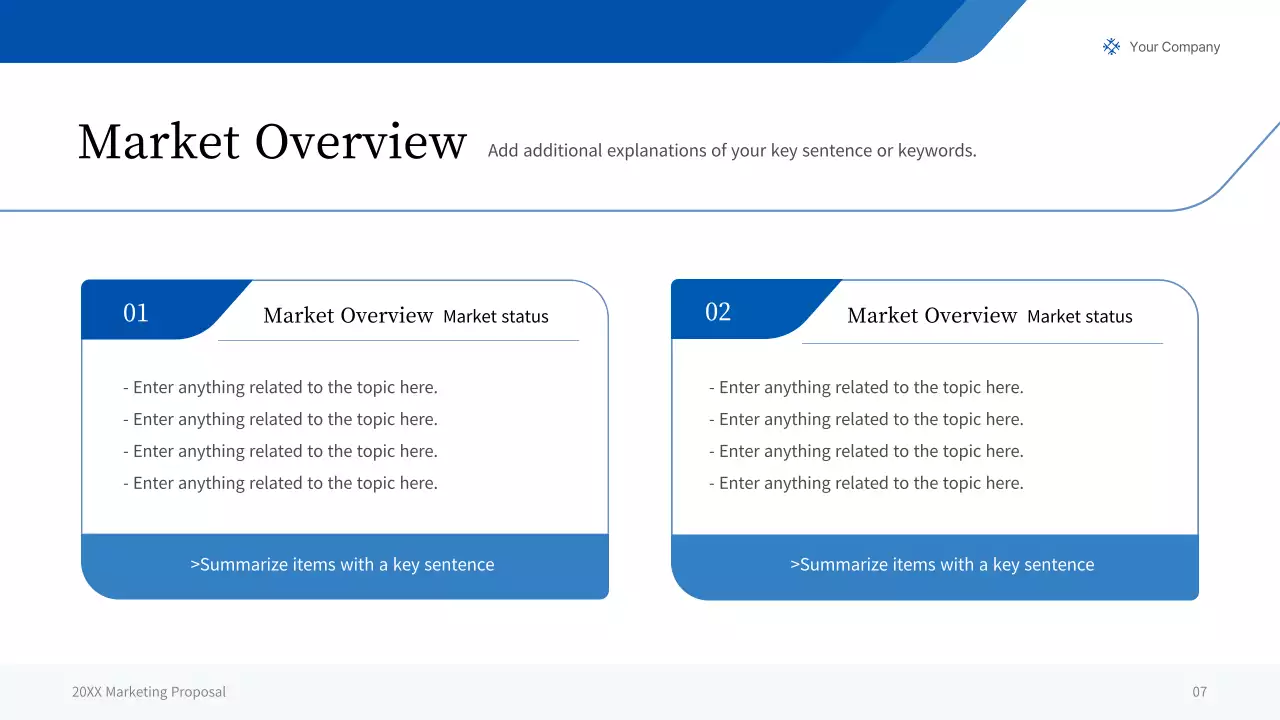Click the page number 07

click(1200, 691)
